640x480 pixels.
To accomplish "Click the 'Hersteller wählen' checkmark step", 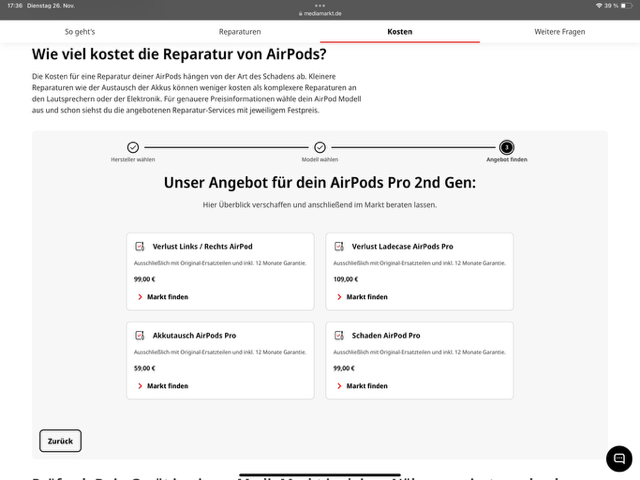I will [133, 147].
